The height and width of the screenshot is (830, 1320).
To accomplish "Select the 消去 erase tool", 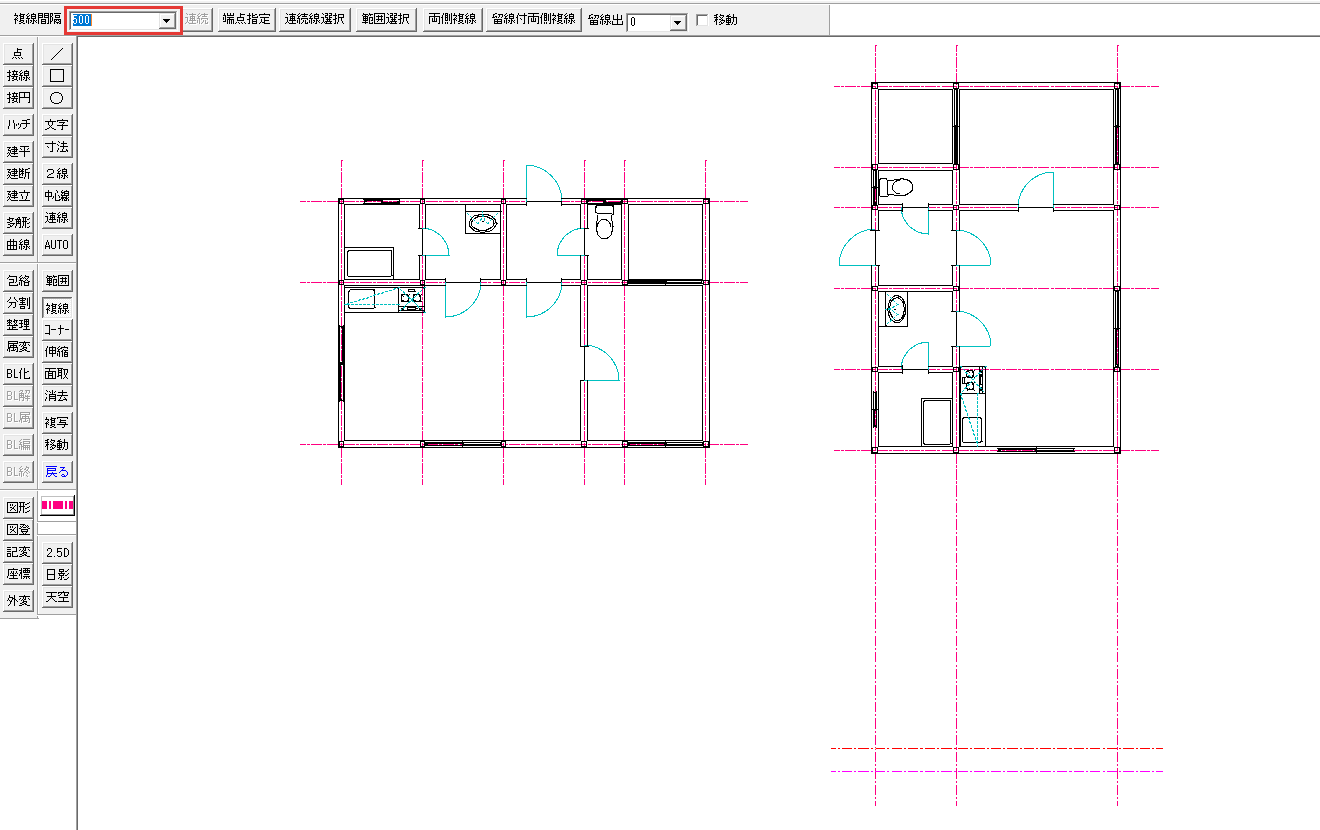I will click(57, 396).
